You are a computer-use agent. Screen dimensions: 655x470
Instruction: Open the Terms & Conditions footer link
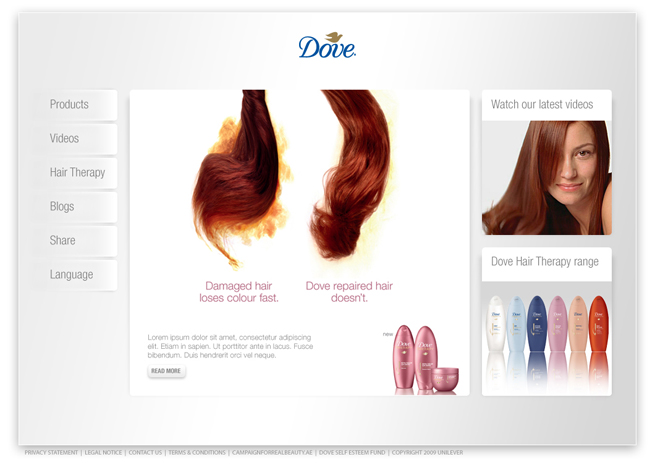(197, 452)
